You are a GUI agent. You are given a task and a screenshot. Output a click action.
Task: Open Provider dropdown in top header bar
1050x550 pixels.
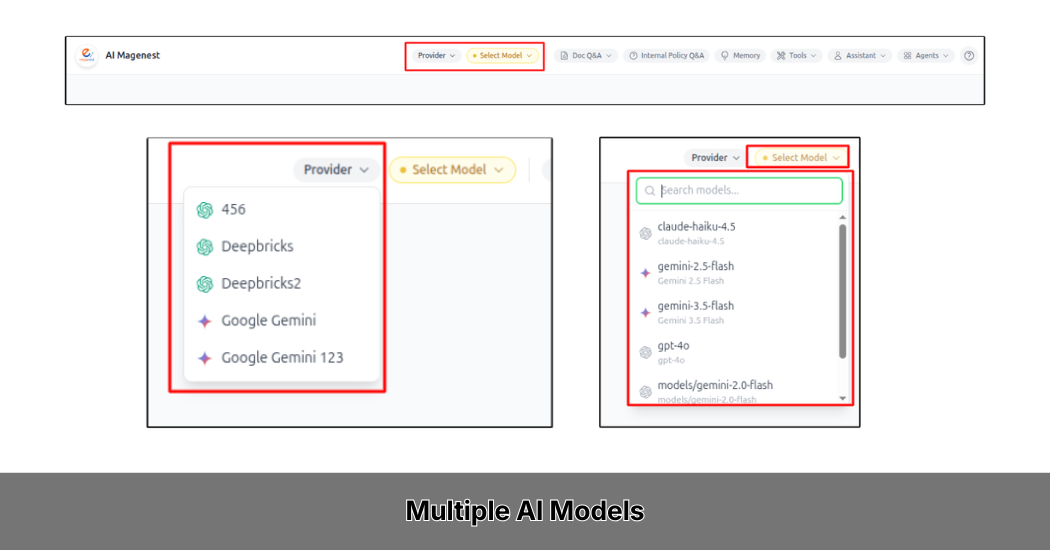click(x=436, y=56)
